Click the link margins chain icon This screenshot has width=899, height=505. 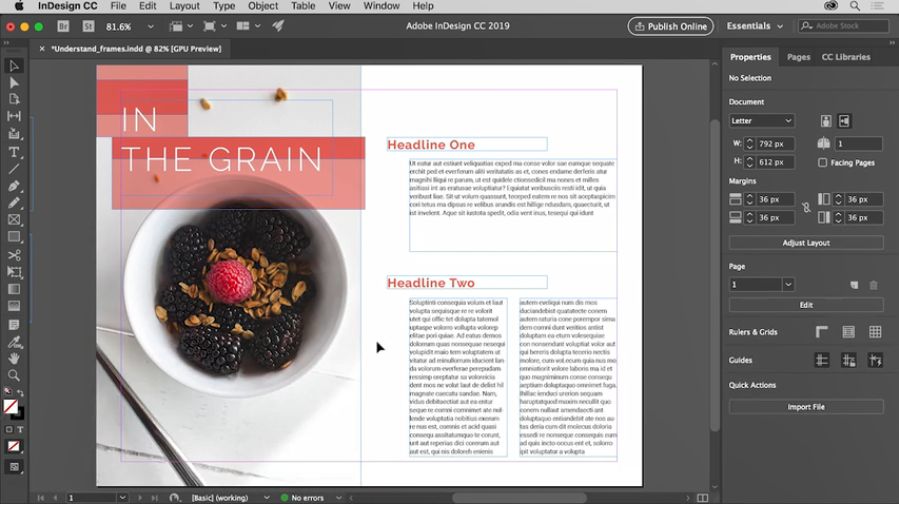pyautogui.click(x=806, y=208)
